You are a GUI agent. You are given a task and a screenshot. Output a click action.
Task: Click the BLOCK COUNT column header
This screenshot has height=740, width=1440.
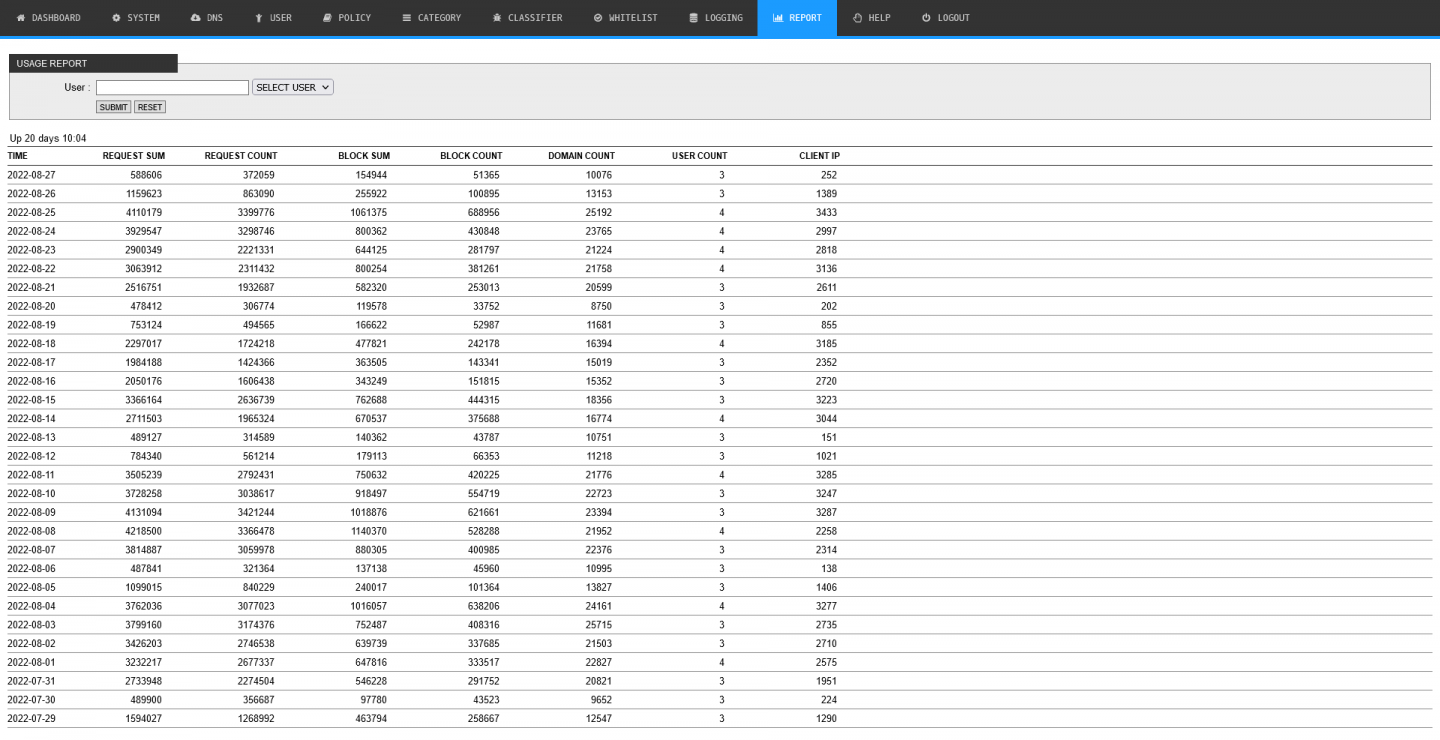point(471,156)
